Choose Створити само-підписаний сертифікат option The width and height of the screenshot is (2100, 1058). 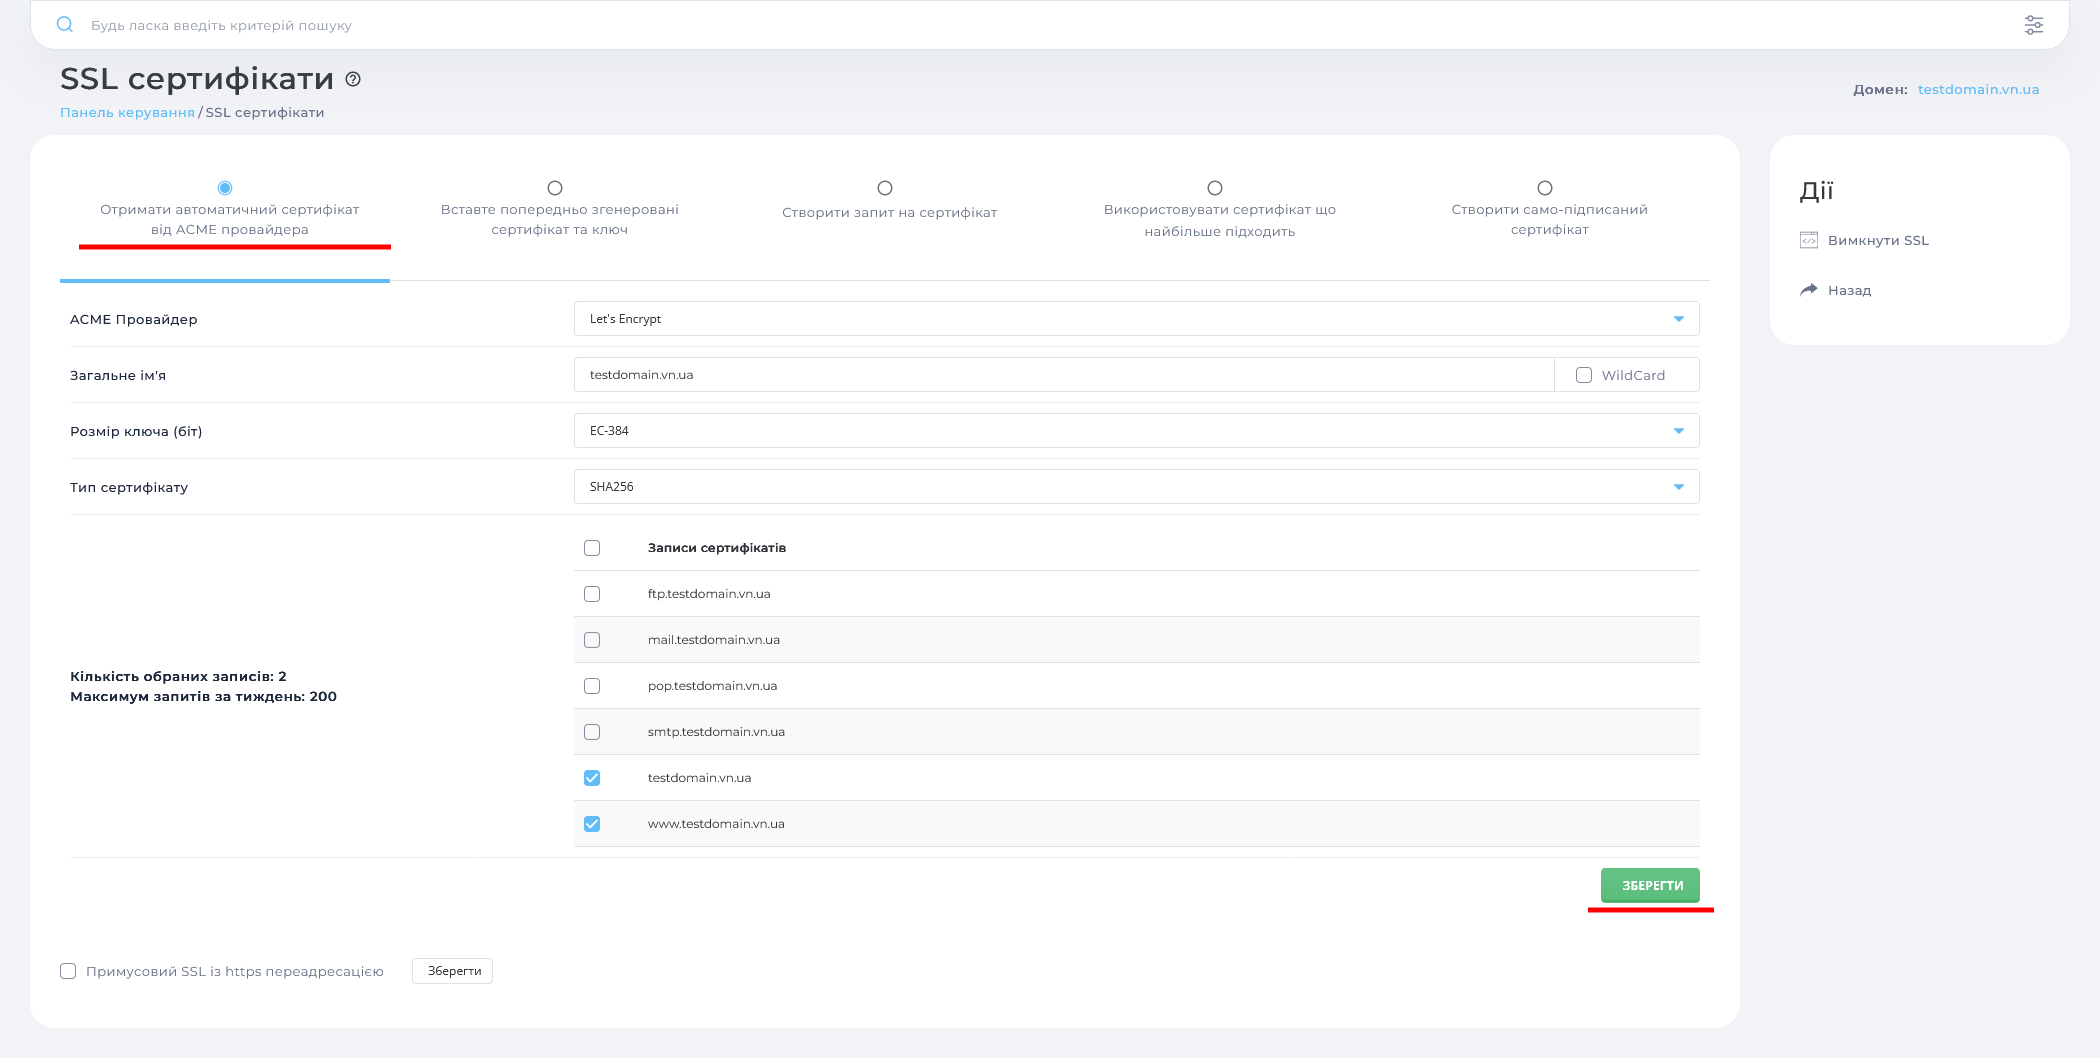(x=1545, y=188)
